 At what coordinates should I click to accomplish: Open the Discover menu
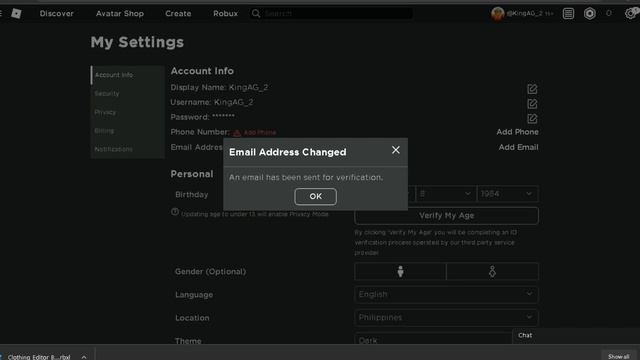(57, 13)
